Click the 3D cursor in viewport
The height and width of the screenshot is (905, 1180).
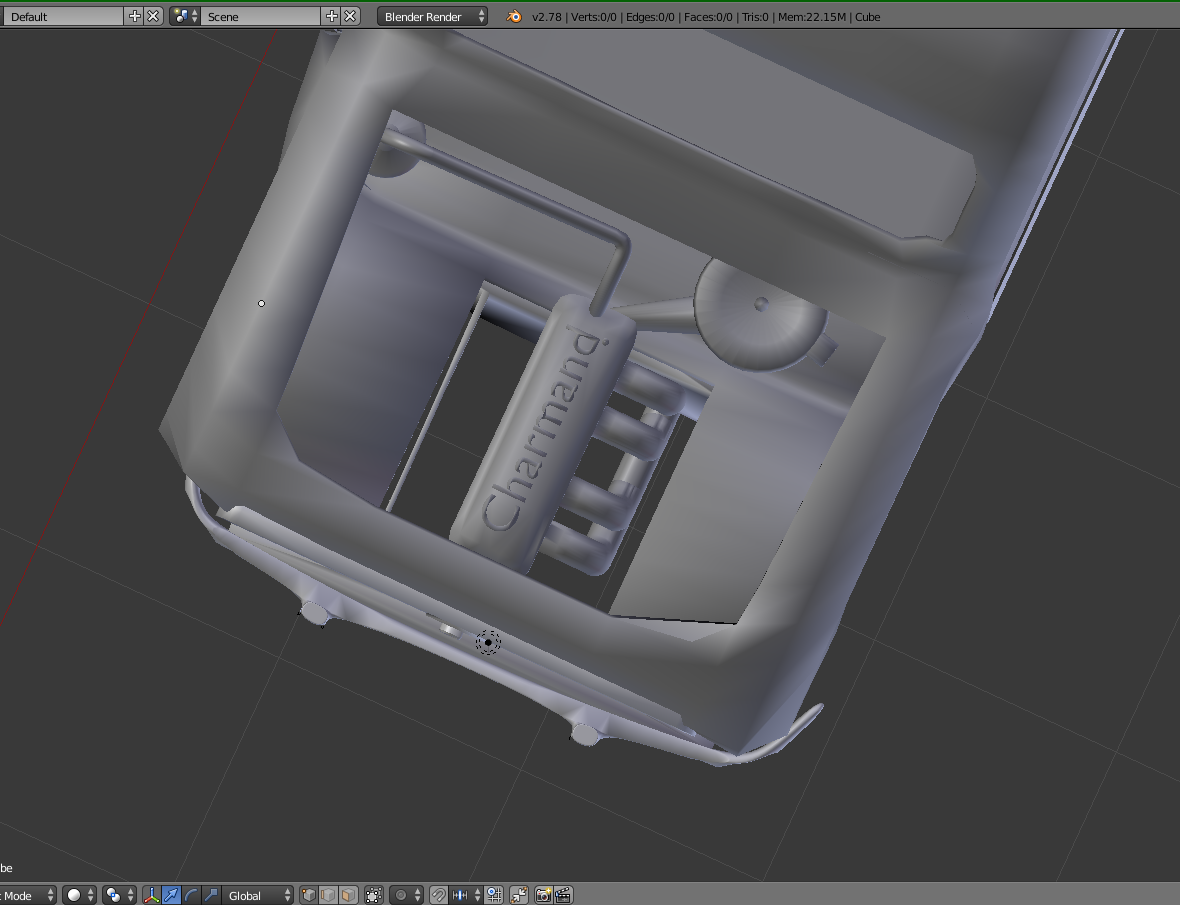[488, 642]
